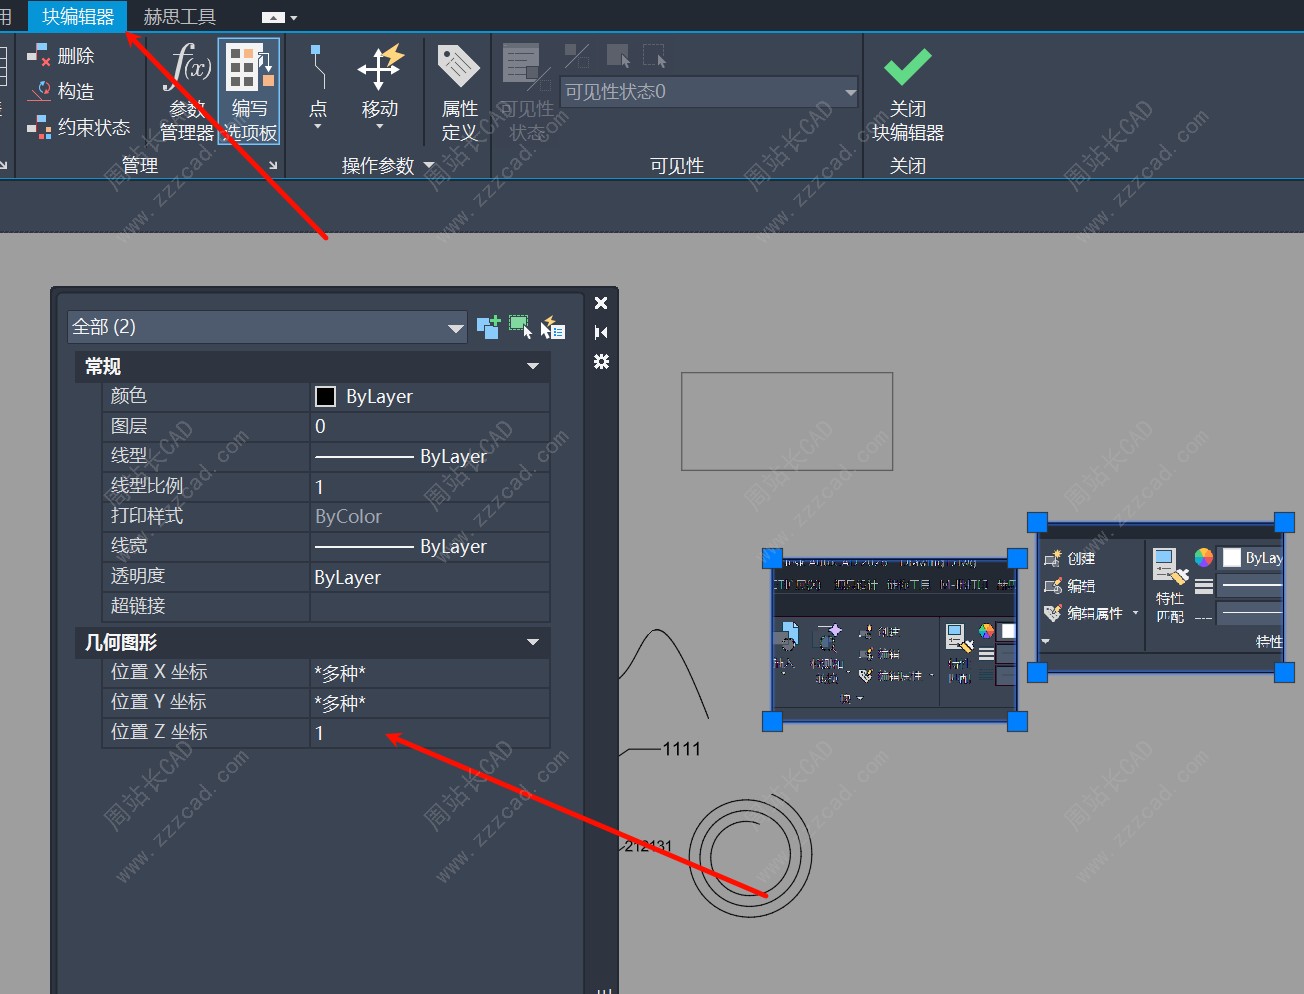
Task: Toggle the 编写选项板 authoring palettes button
Action: pos(249,90)
